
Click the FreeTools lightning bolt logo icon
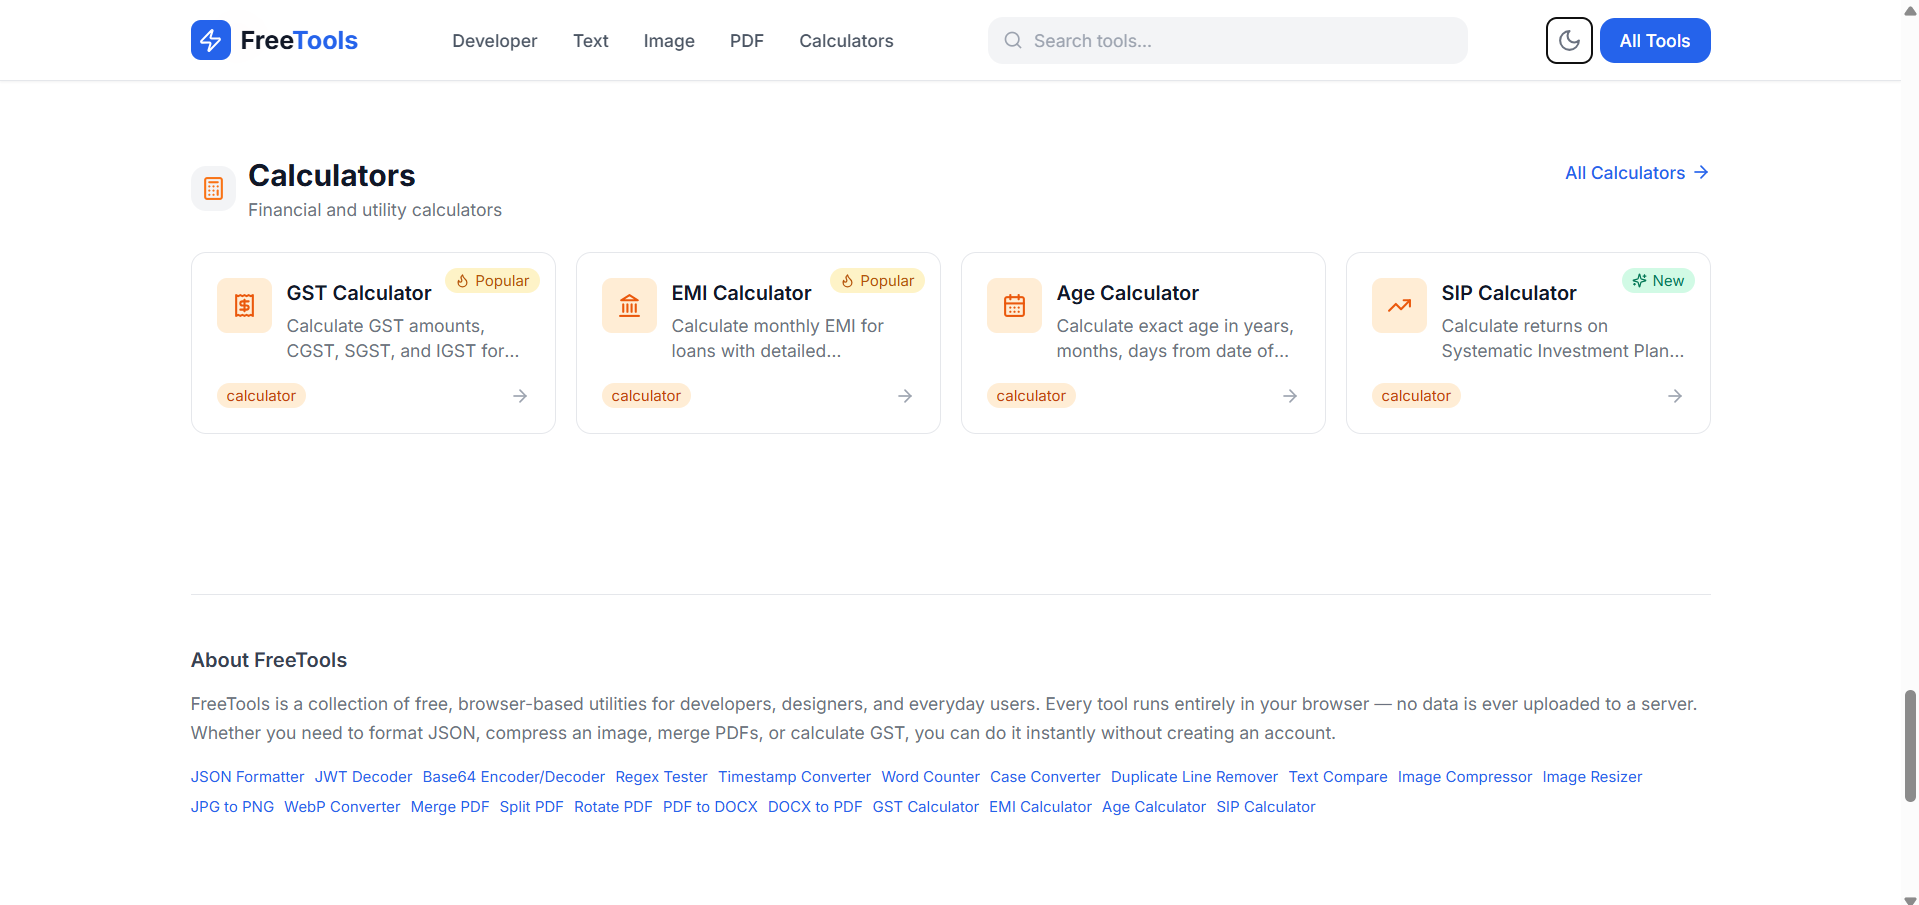(x=211, y=40)
